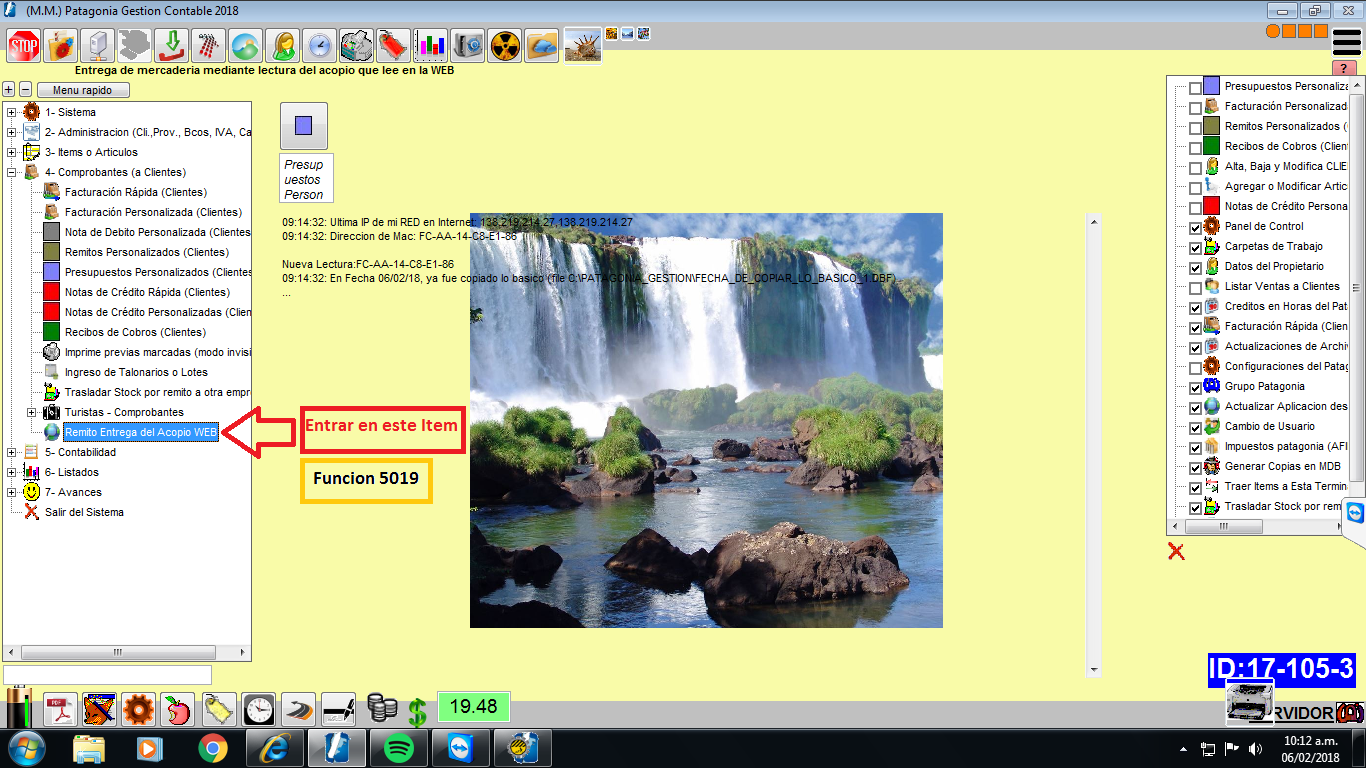Click the Presupuestos Personalizados shortcut button
The width and height of the screenshot is (1366, 768).
point(304,126)
